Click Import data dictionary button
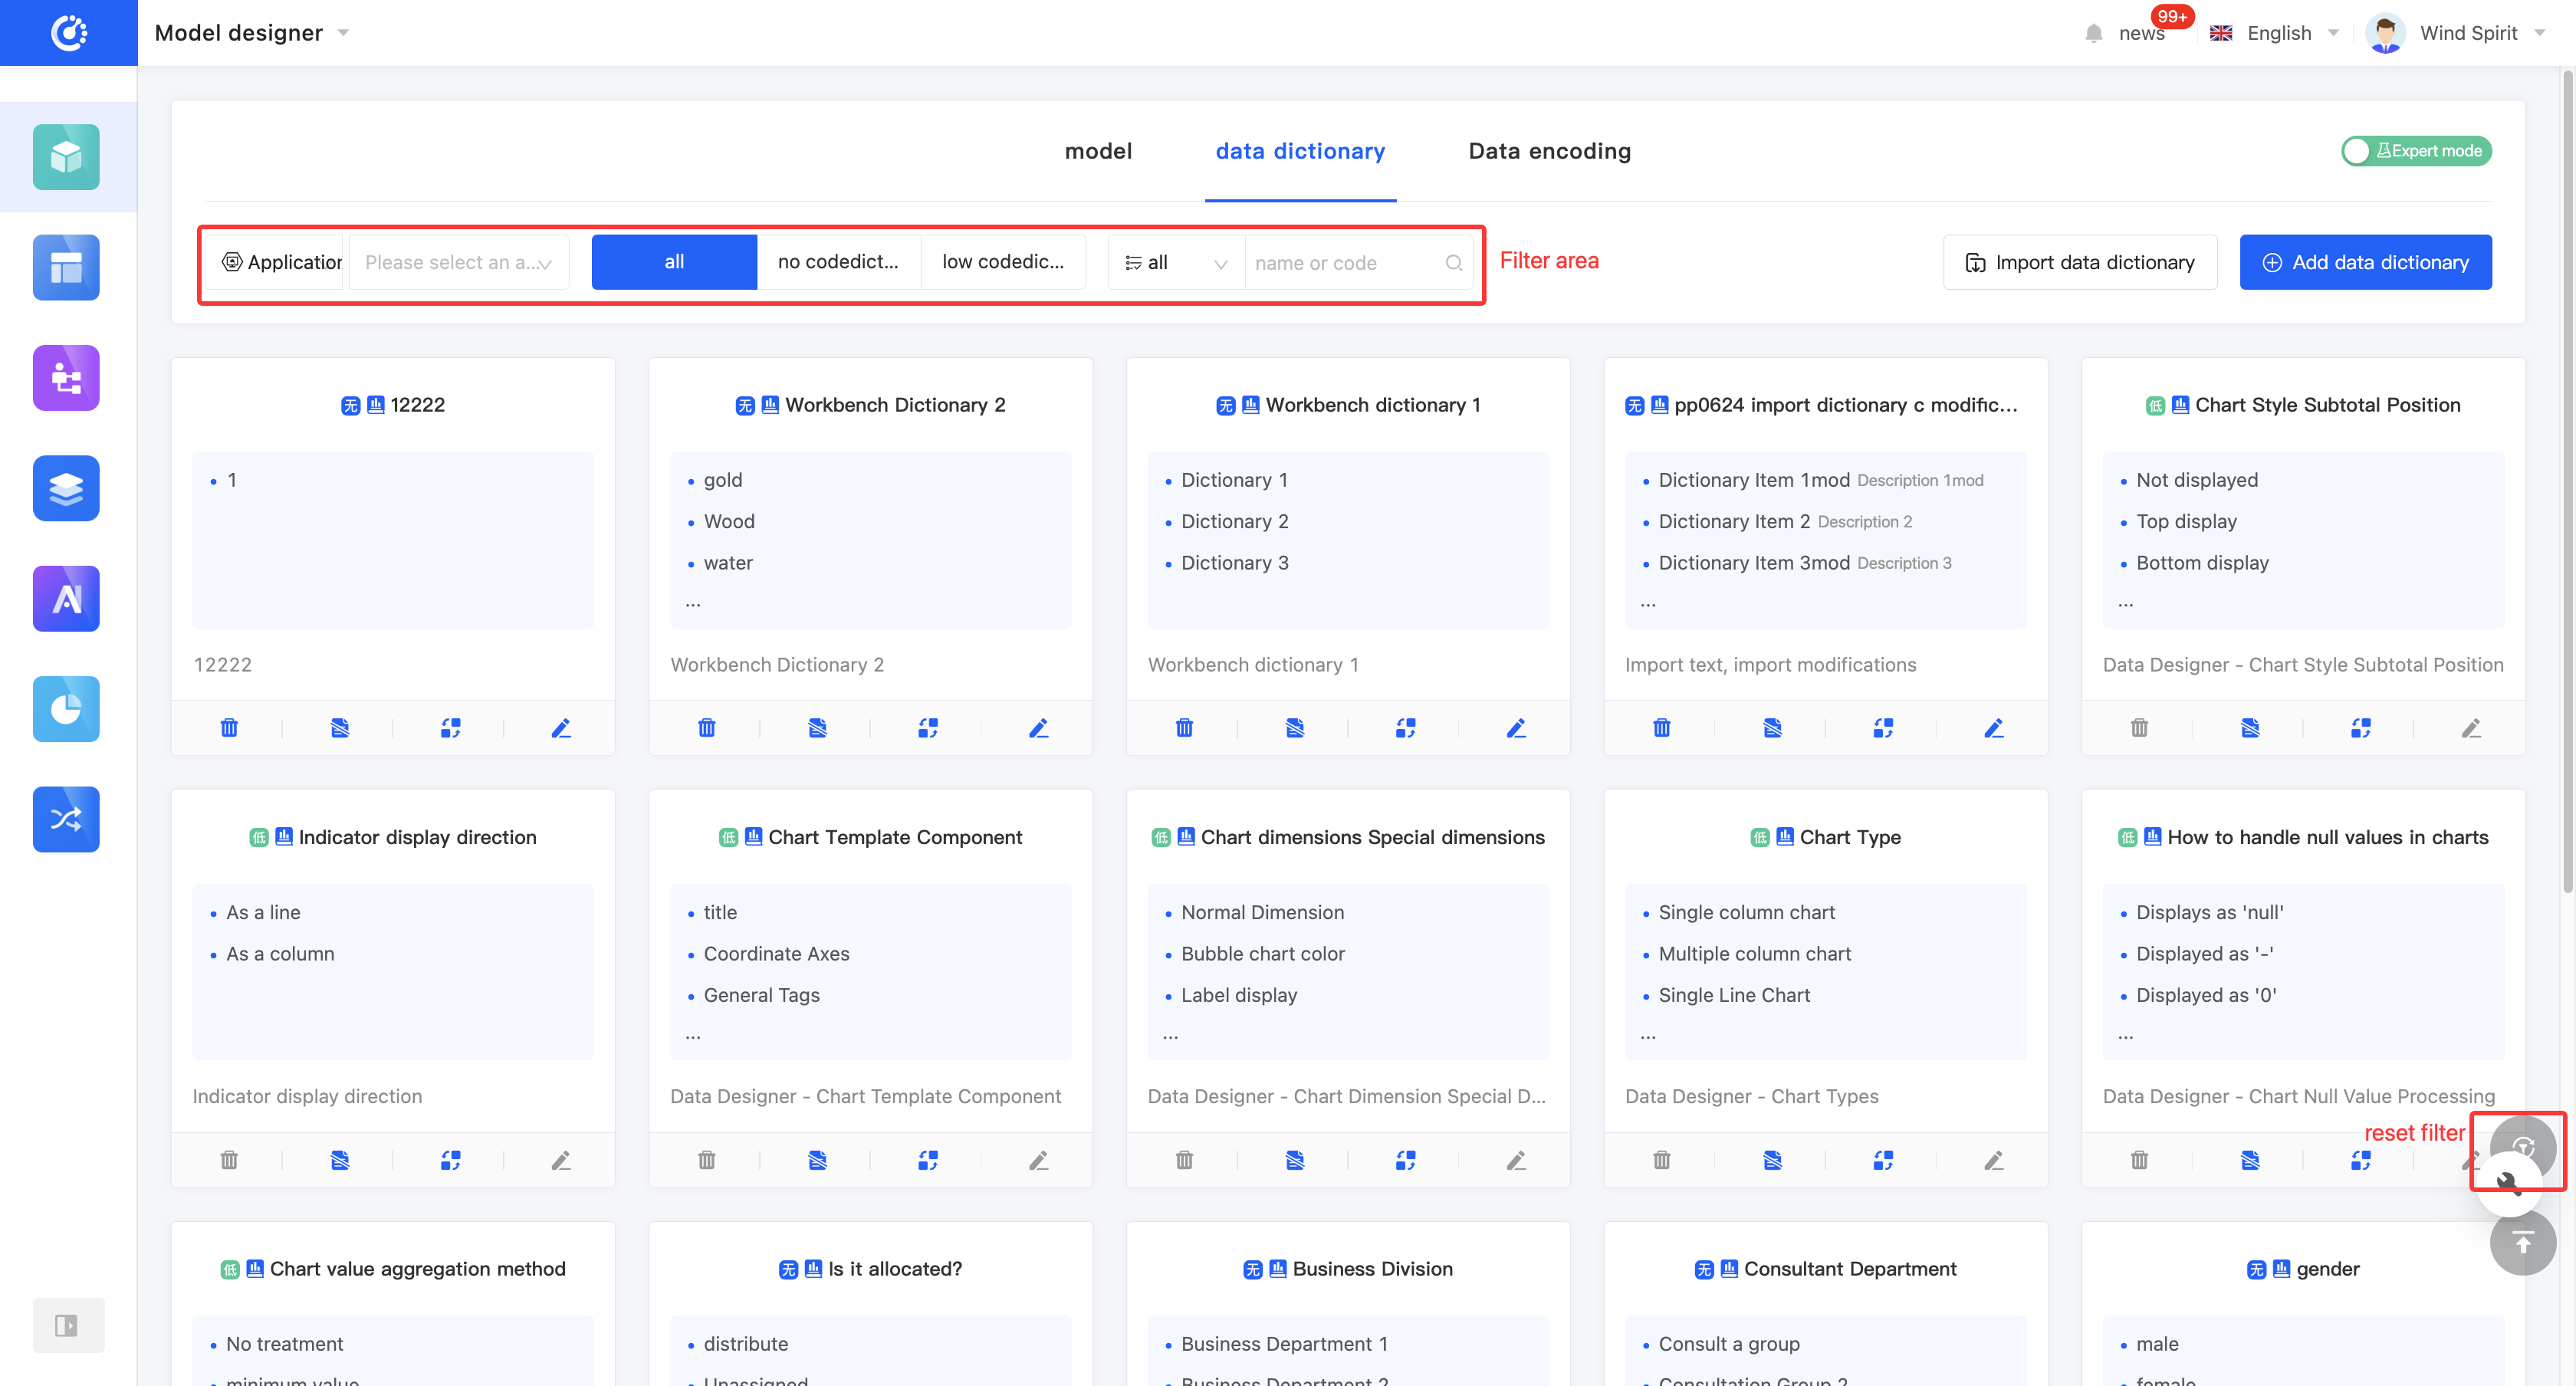Screen dimensions: 2576x1386 point(2079,262)
